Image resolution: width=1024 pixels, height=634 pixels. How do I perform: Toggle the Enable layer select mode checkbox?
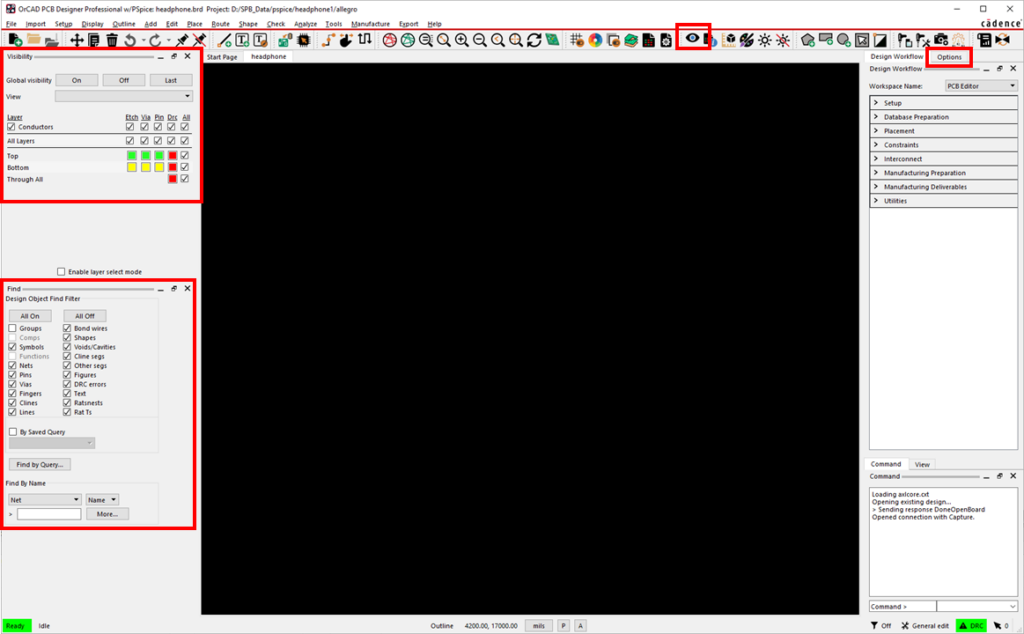(x=62, y=271)
